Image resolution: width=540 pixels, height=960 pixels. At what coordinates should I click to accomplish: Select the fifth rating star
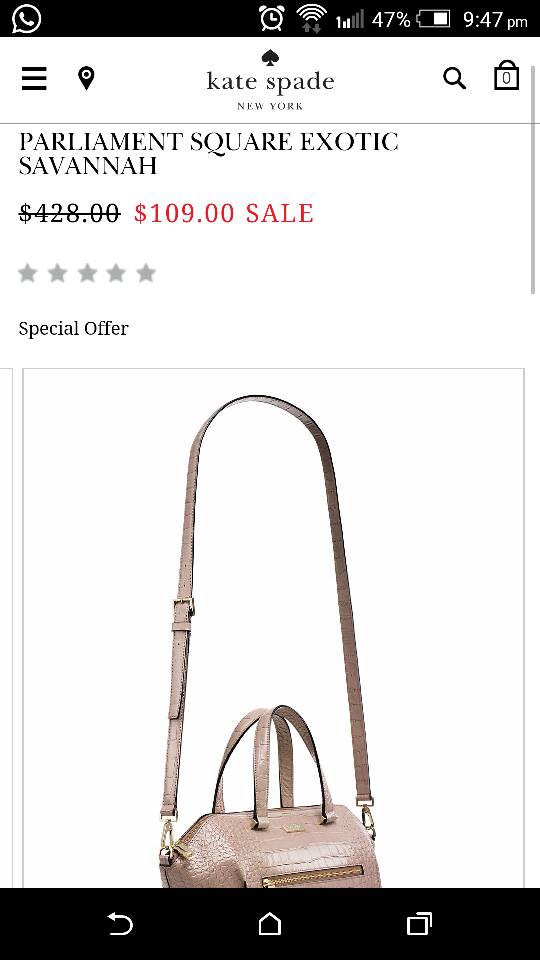click(146, 273)
